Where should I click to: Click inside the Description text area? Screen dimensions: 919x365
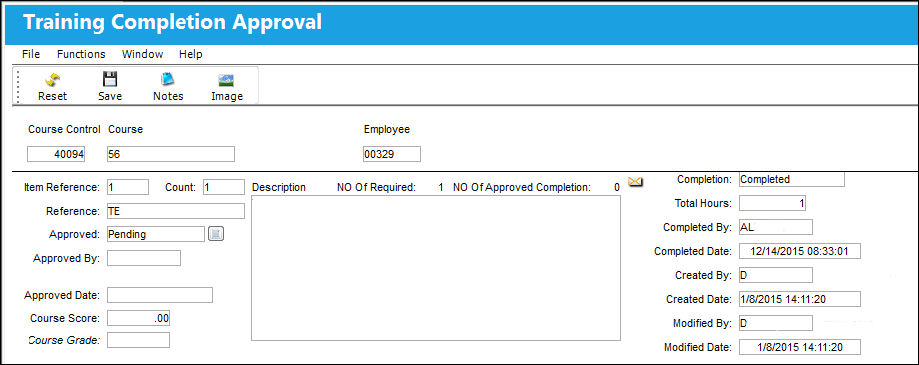435,268
